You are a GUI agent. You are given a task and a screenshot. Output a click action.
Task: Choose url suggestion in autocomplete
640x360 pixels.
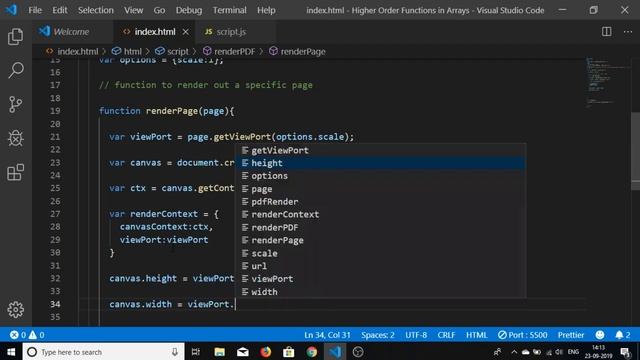tap(381, 266)
